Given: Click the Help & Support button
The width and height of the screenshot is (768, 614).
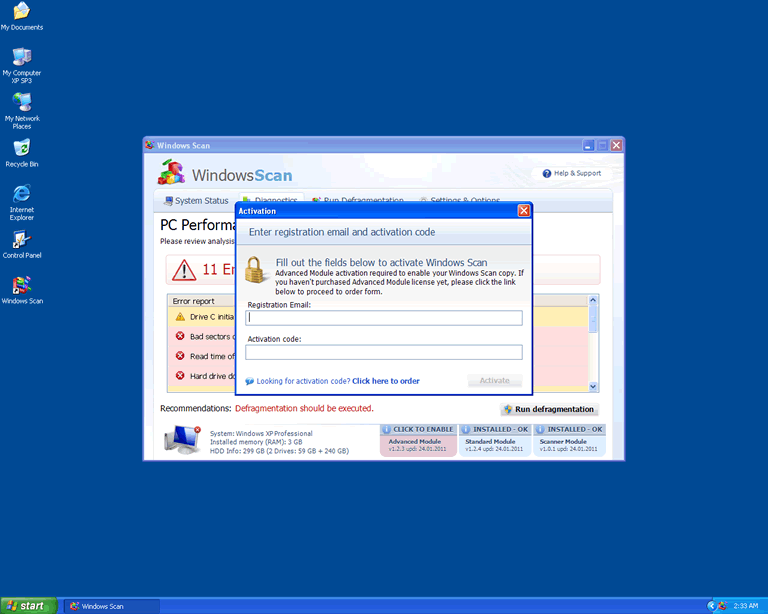Looking at the screenshot, I should tap(572, 173).
